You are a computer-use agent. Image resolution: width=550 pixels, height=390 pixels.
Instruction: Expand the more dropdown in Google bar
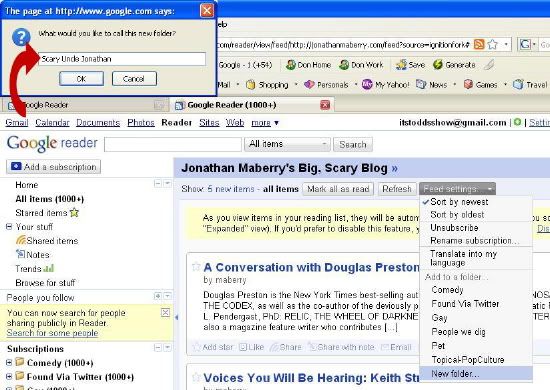265,123
